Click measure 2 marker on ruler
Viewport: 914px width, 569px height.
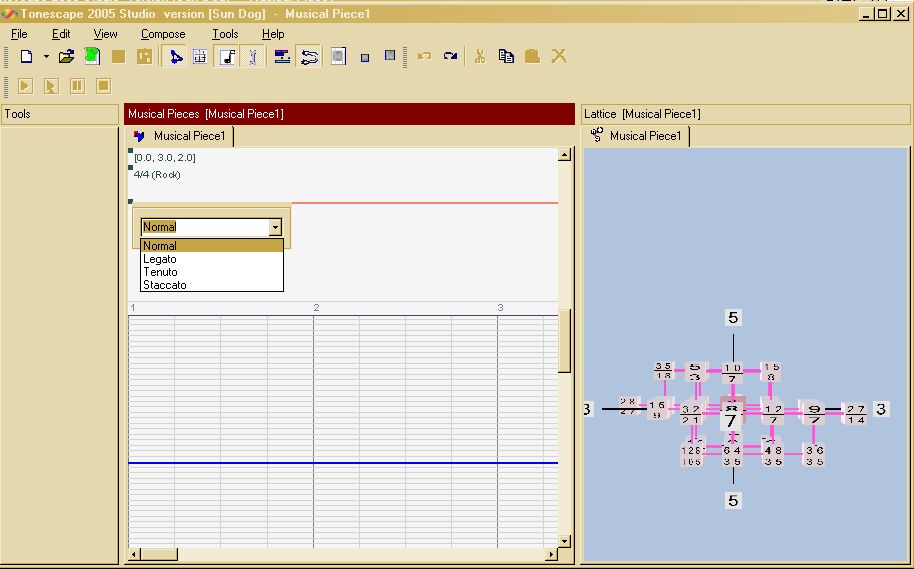(317, 307)
